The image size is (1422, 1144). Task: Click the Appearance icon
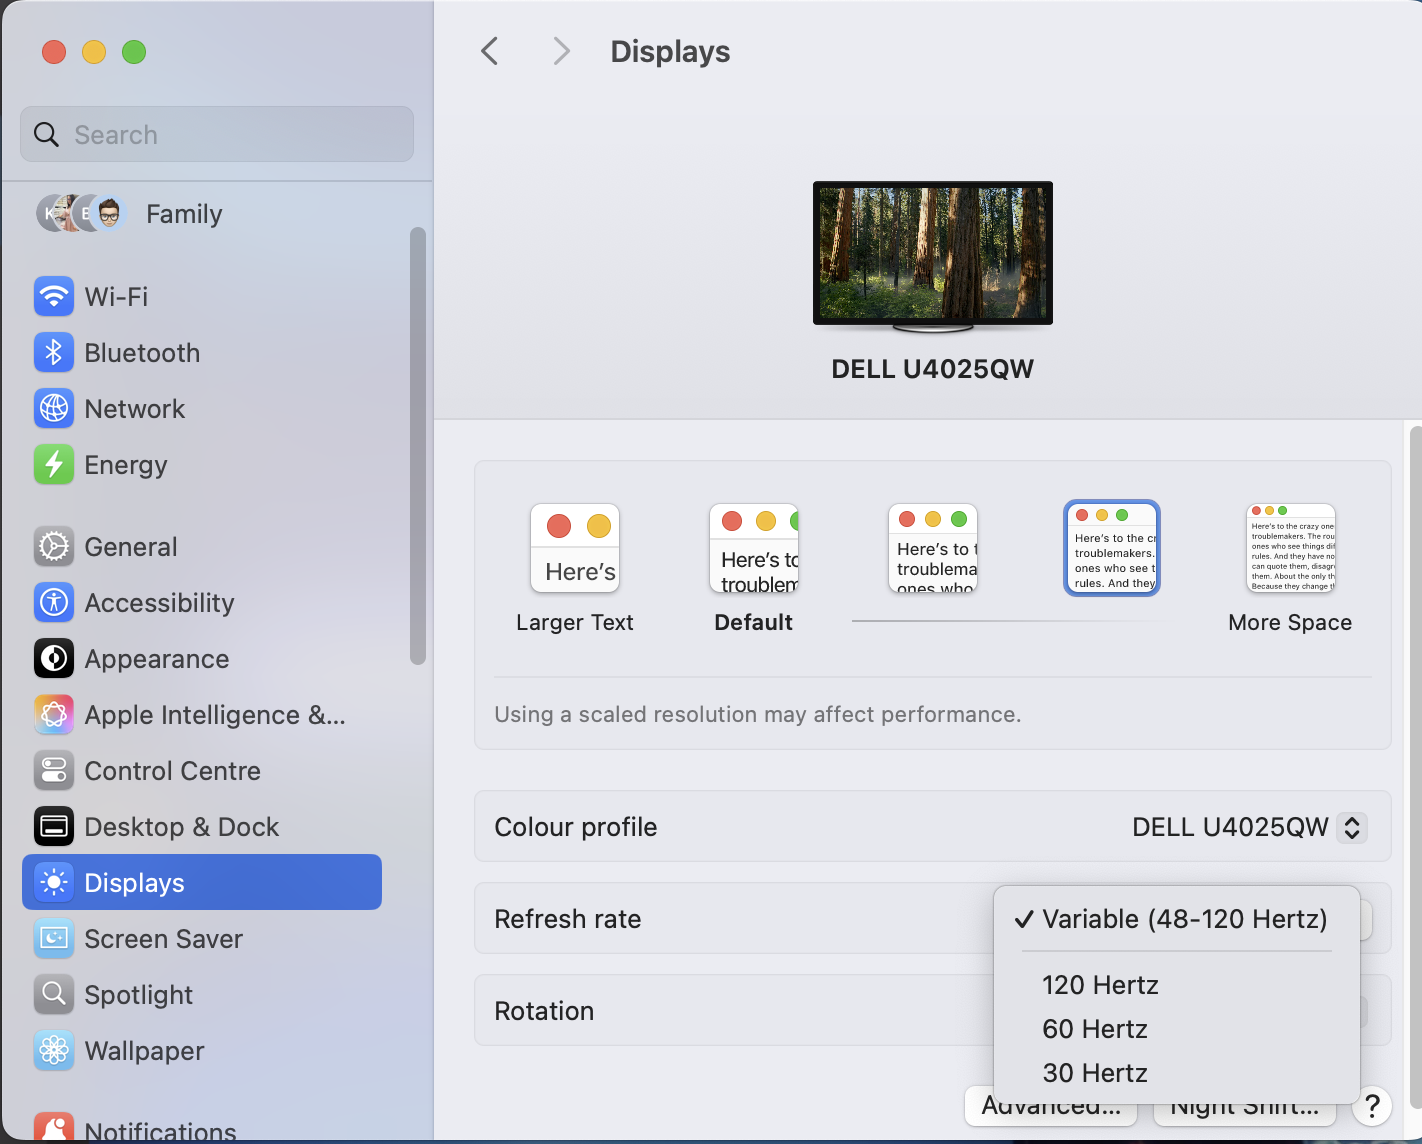point(54,658)
